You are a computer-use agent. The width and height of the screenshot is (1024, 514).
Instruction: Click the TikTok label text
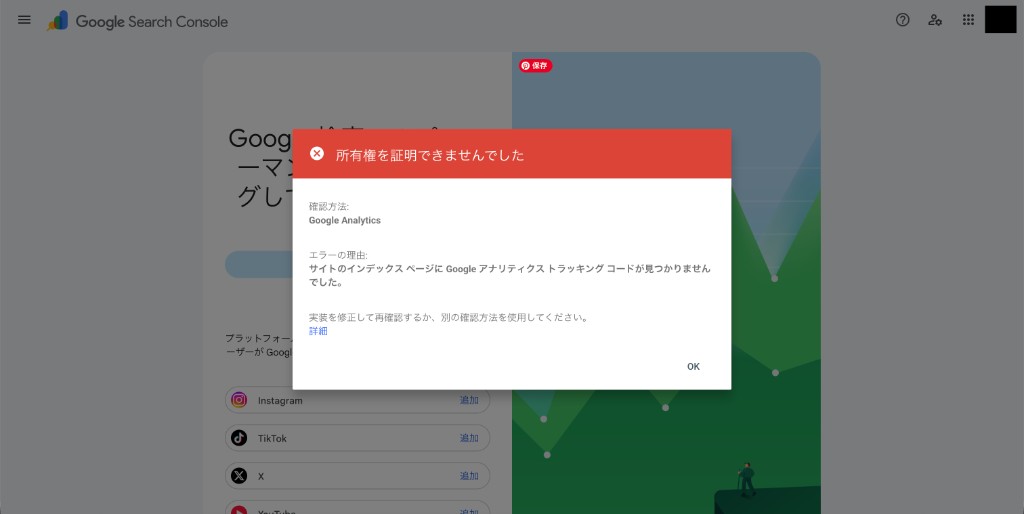[272, 438]
